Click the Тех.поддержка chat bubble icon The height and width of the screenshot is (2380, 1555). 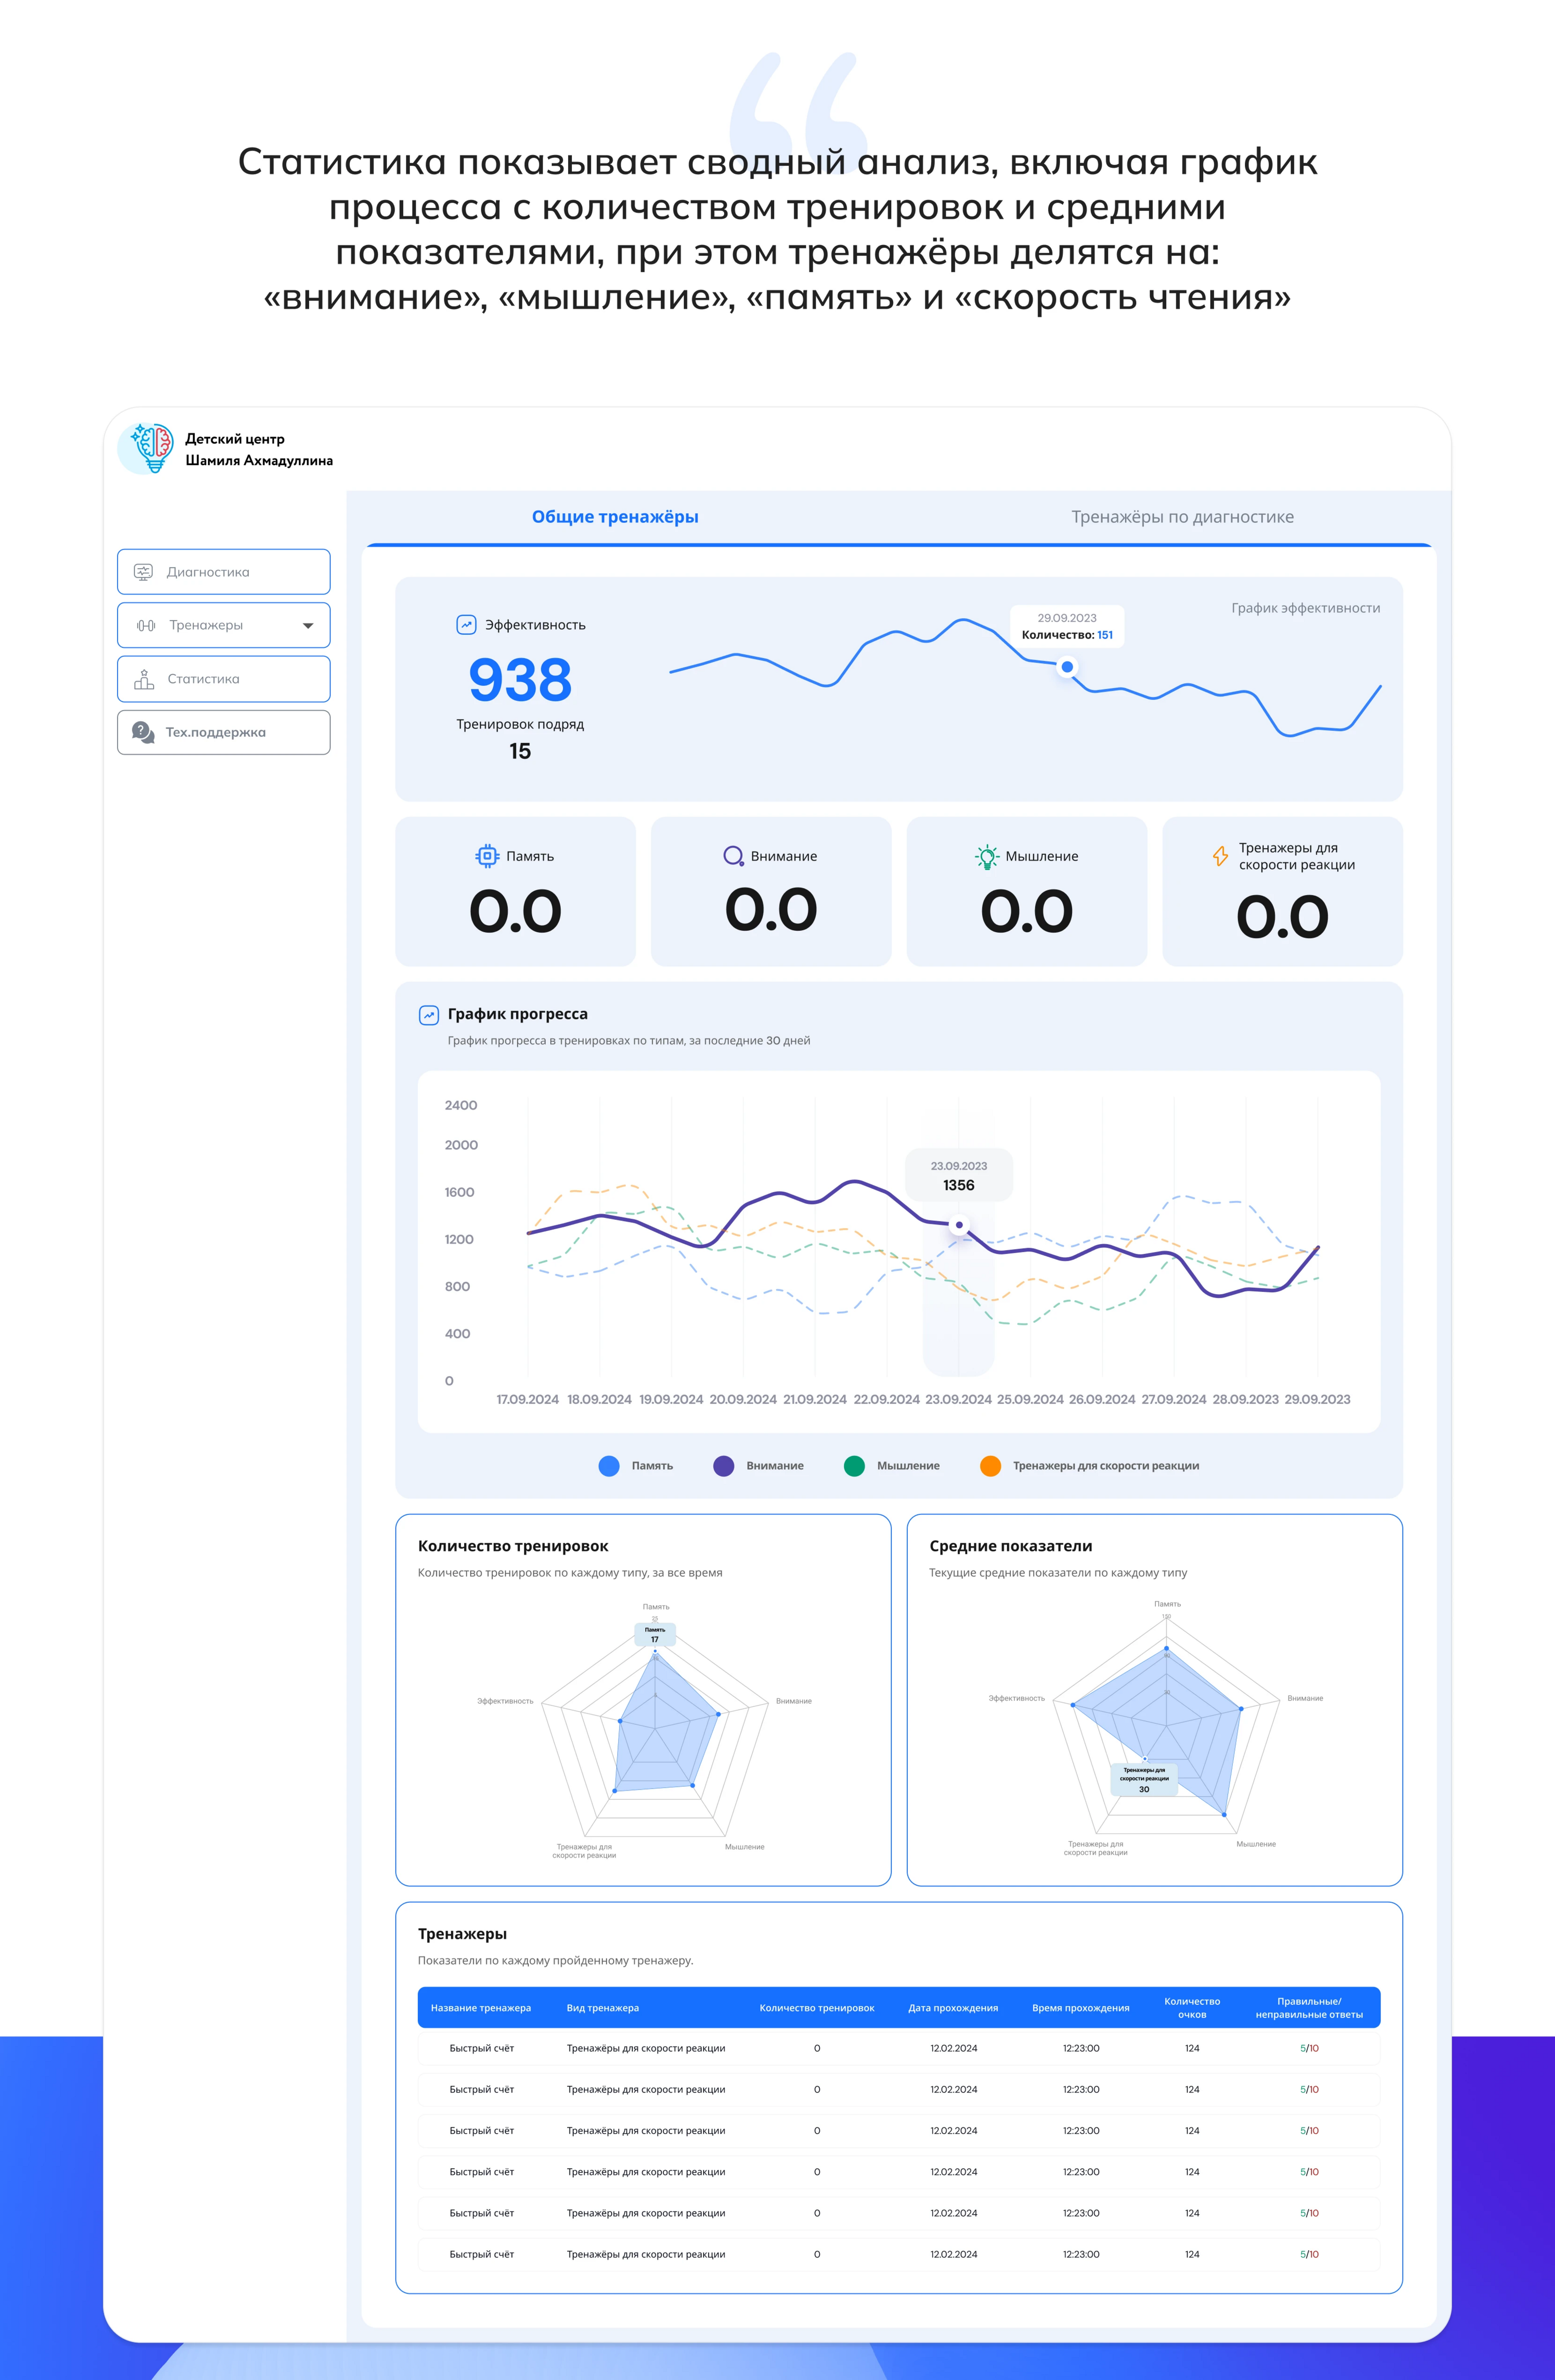(x=143, y=733)
